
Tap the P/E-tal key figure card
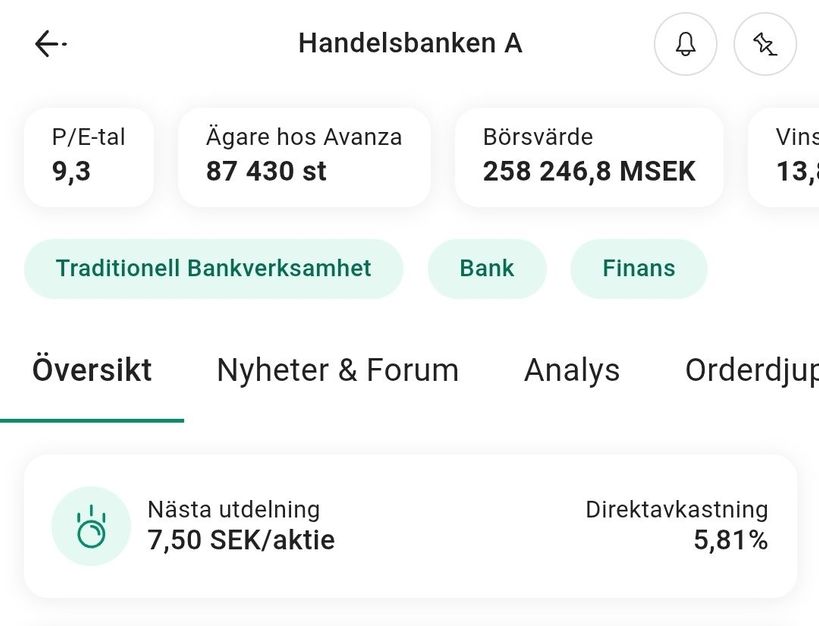tap(88, 156)
